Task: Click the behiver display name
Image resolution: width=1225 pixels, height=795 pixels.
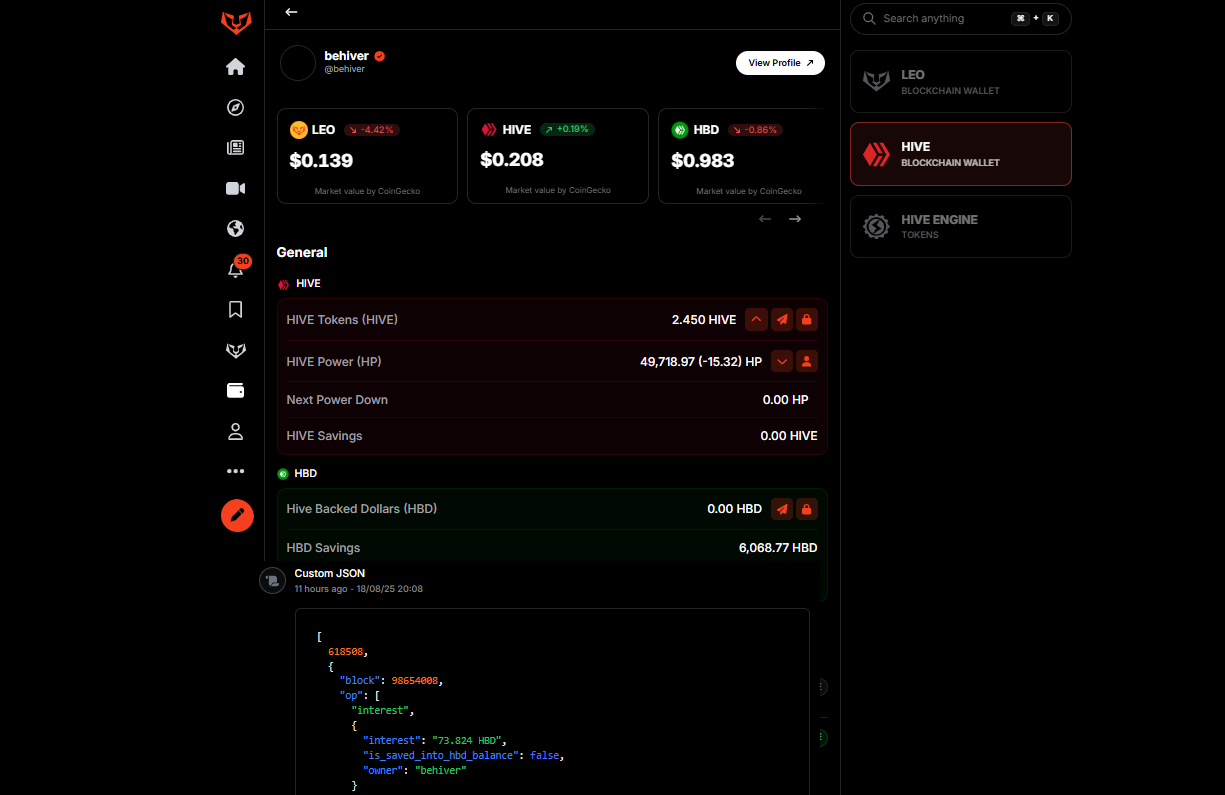Action: [347, 56]
